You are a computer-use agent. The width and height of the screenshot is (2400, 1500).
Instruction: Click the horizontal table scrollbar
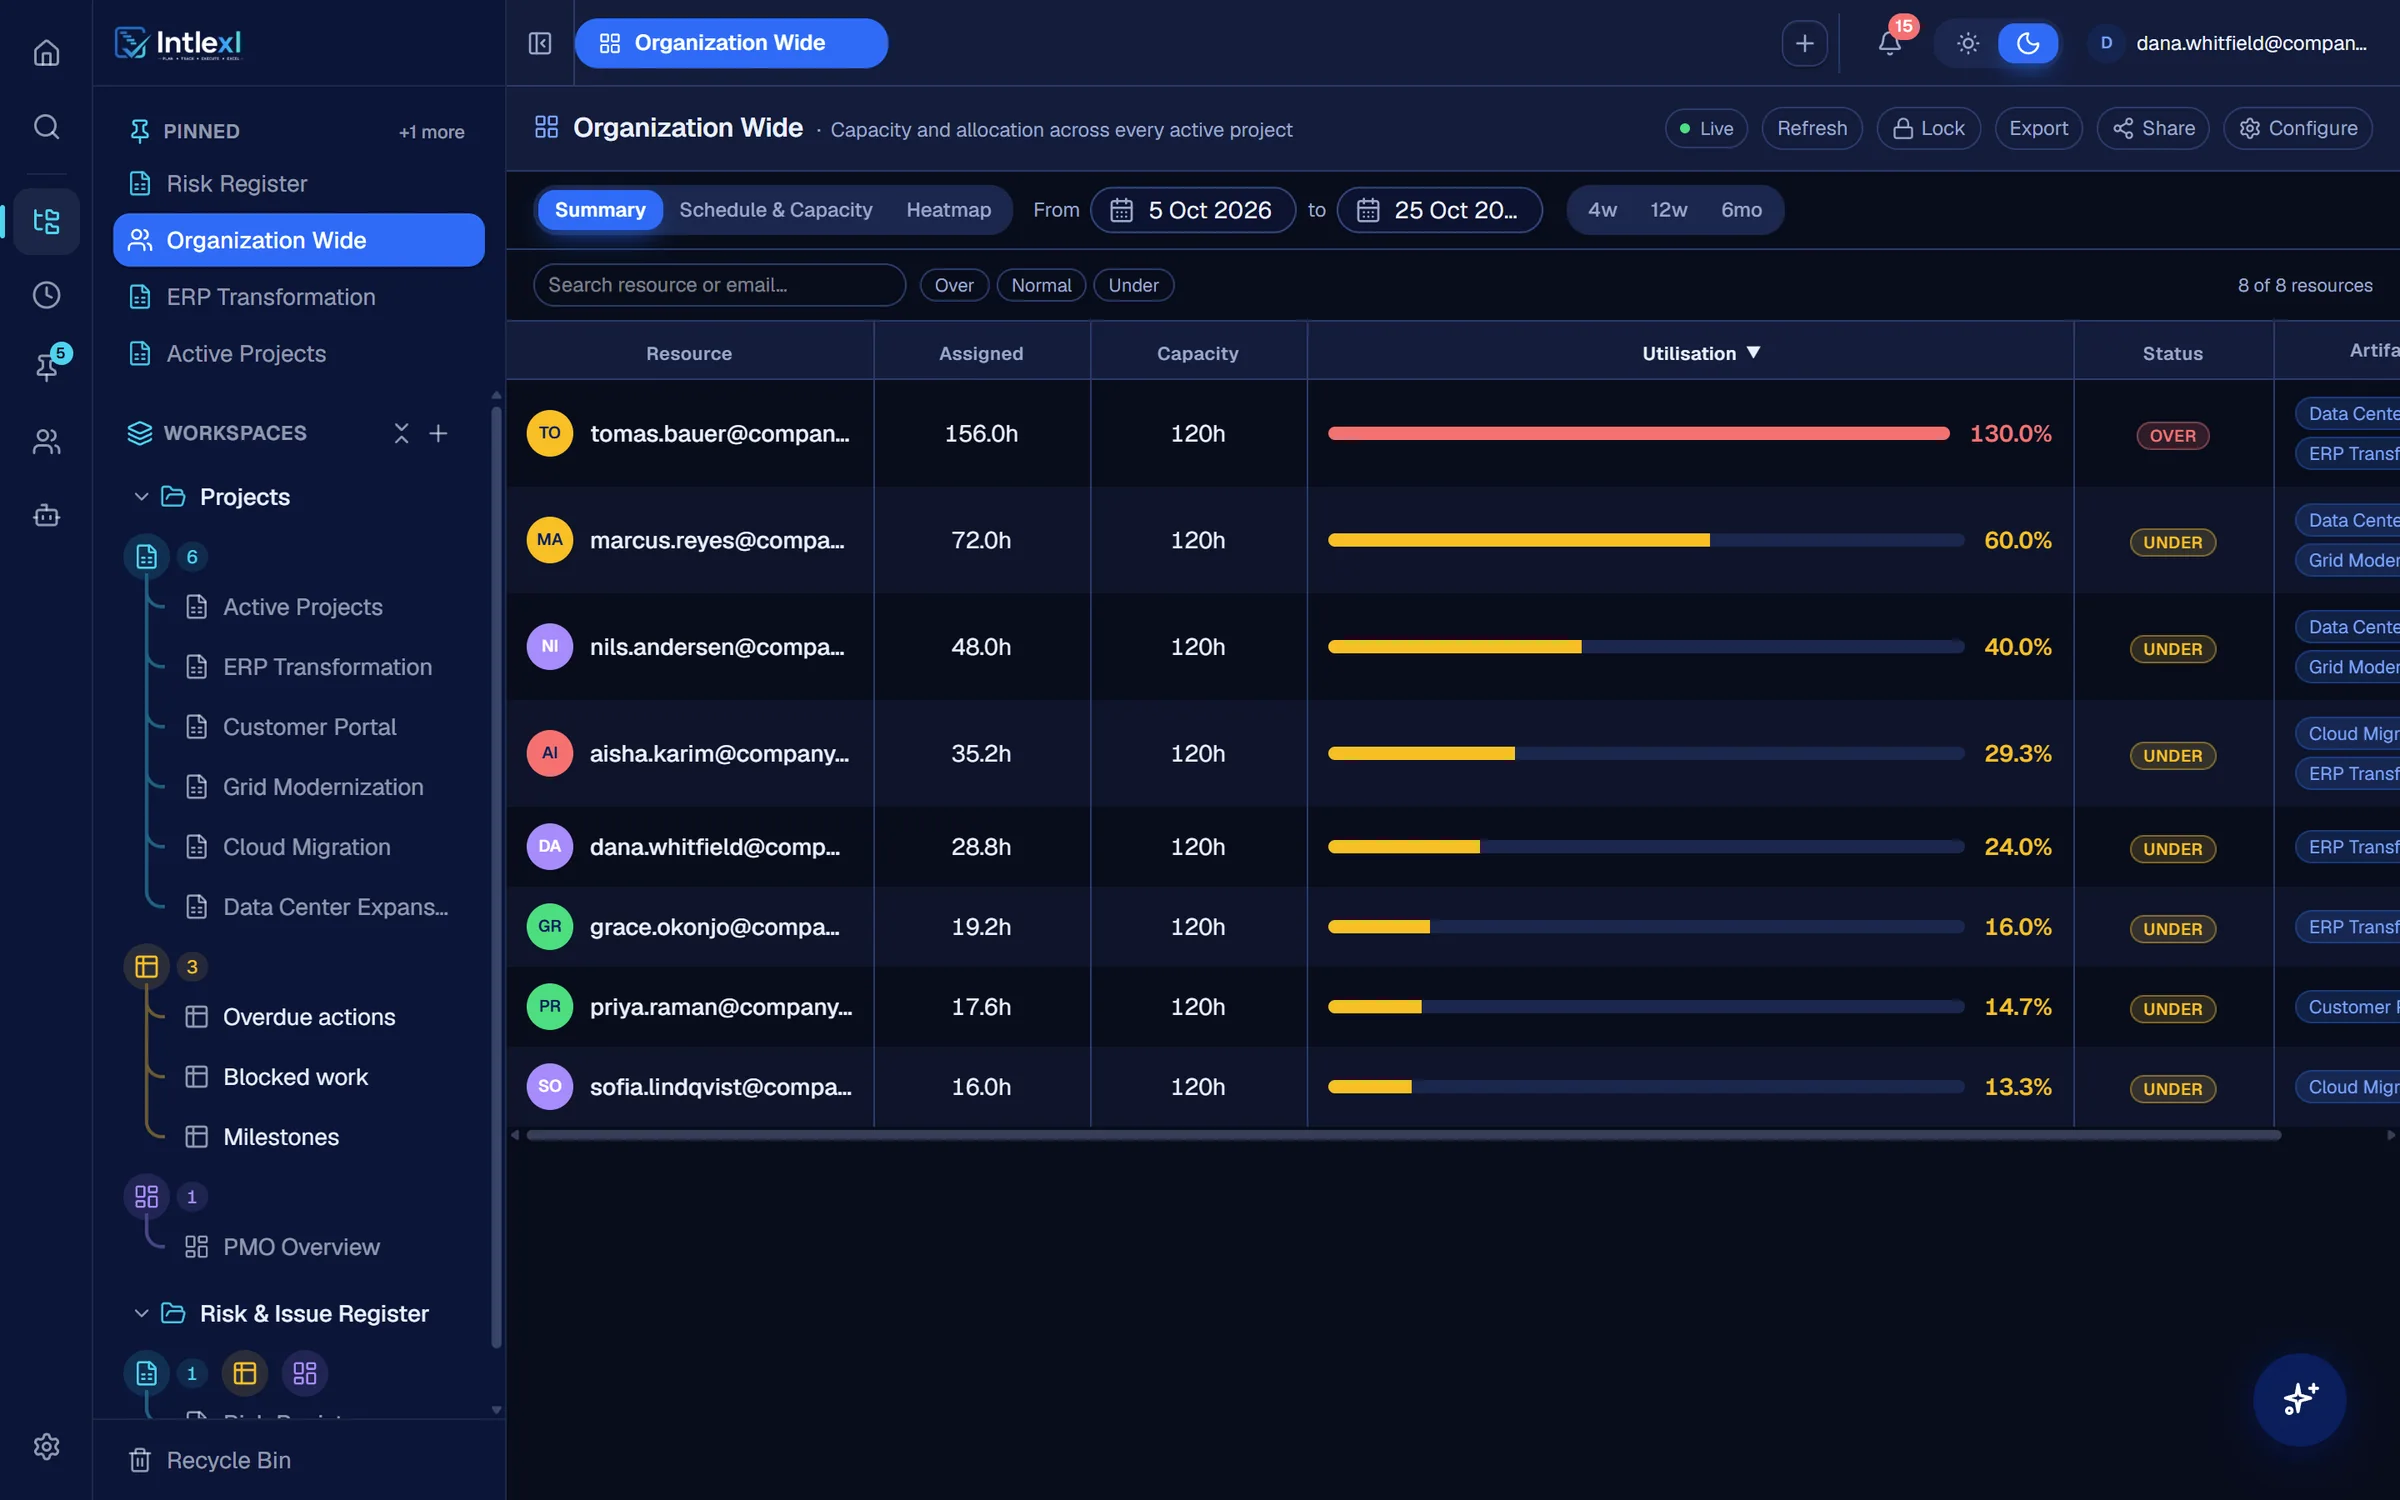pos(1403,1135)
